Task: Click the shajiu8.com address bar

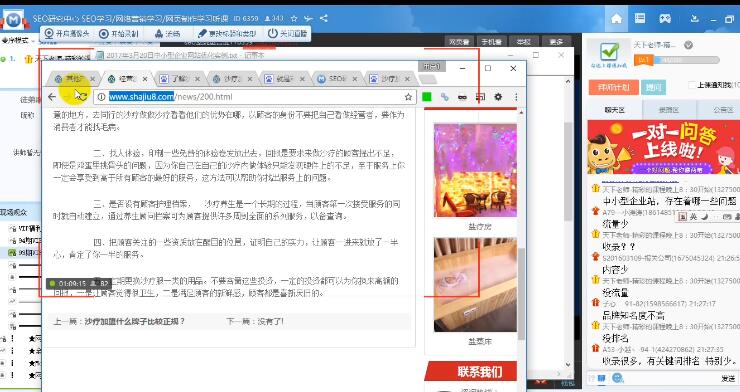Action: (x=255, y=97)
